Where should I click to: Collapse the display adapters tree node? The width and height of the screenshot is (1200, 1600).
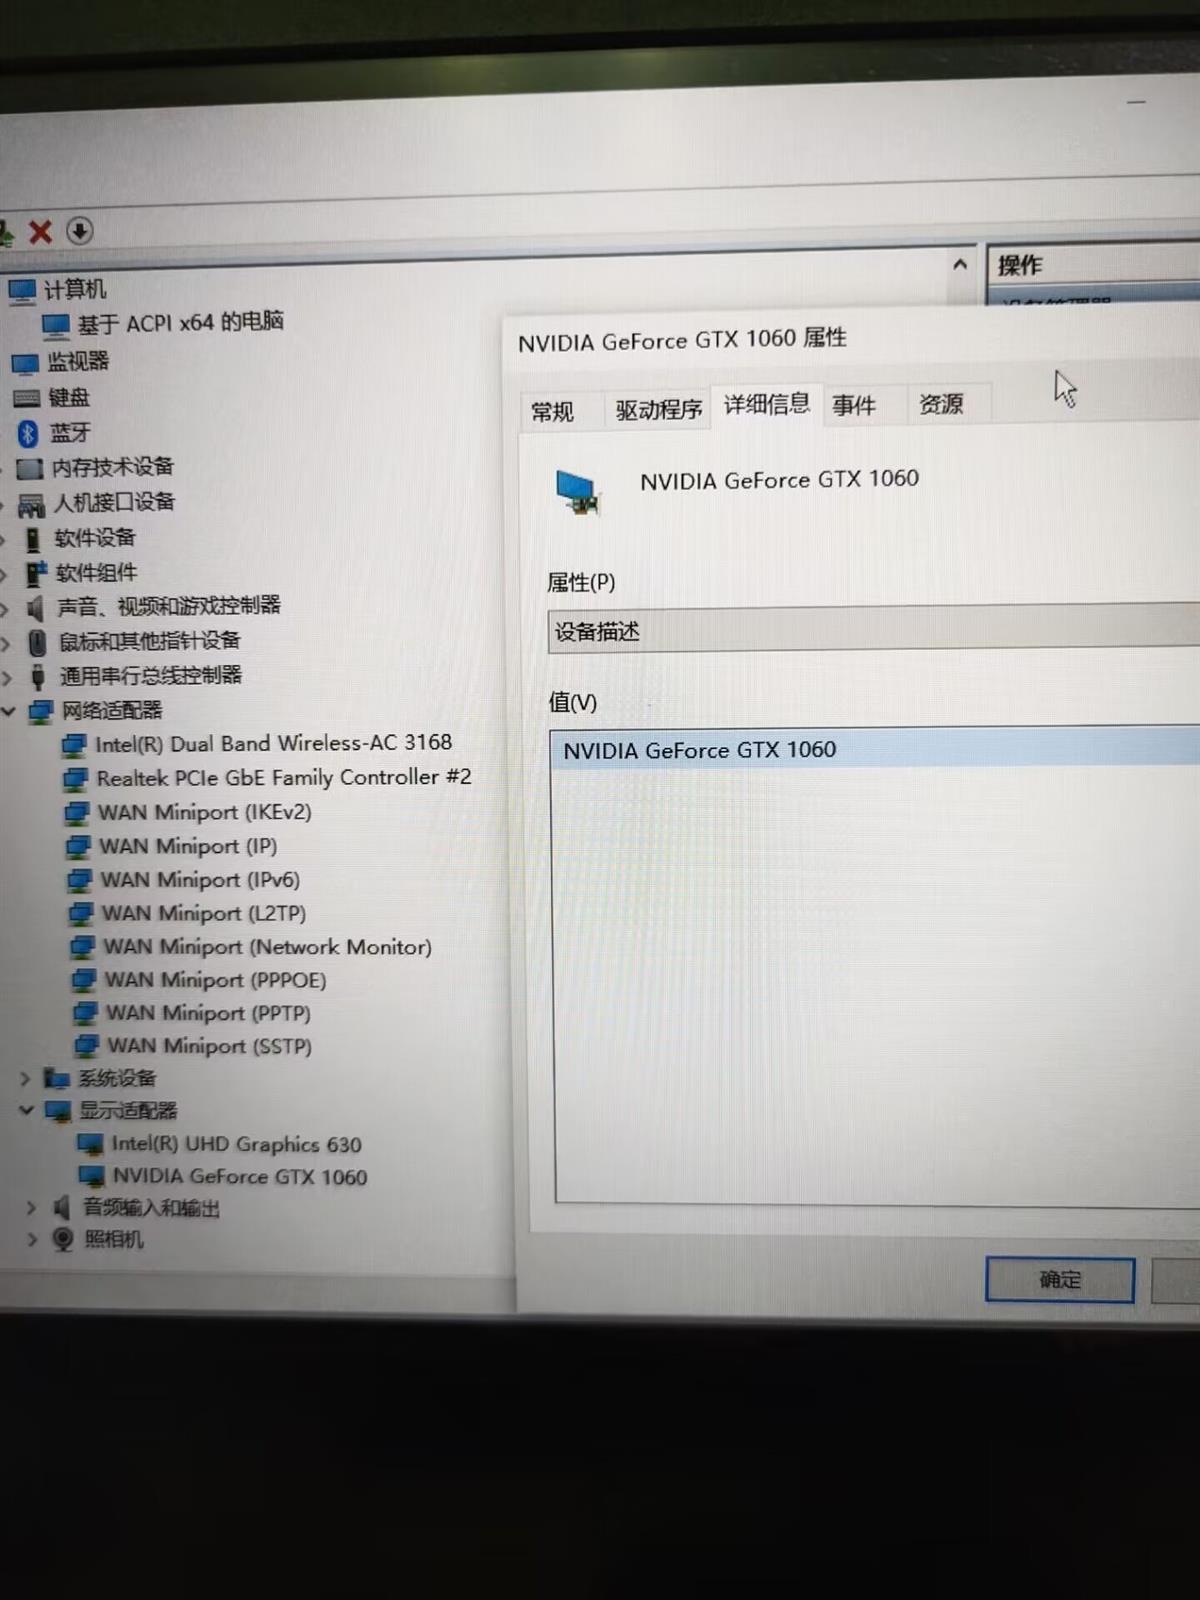(27, 1110)
